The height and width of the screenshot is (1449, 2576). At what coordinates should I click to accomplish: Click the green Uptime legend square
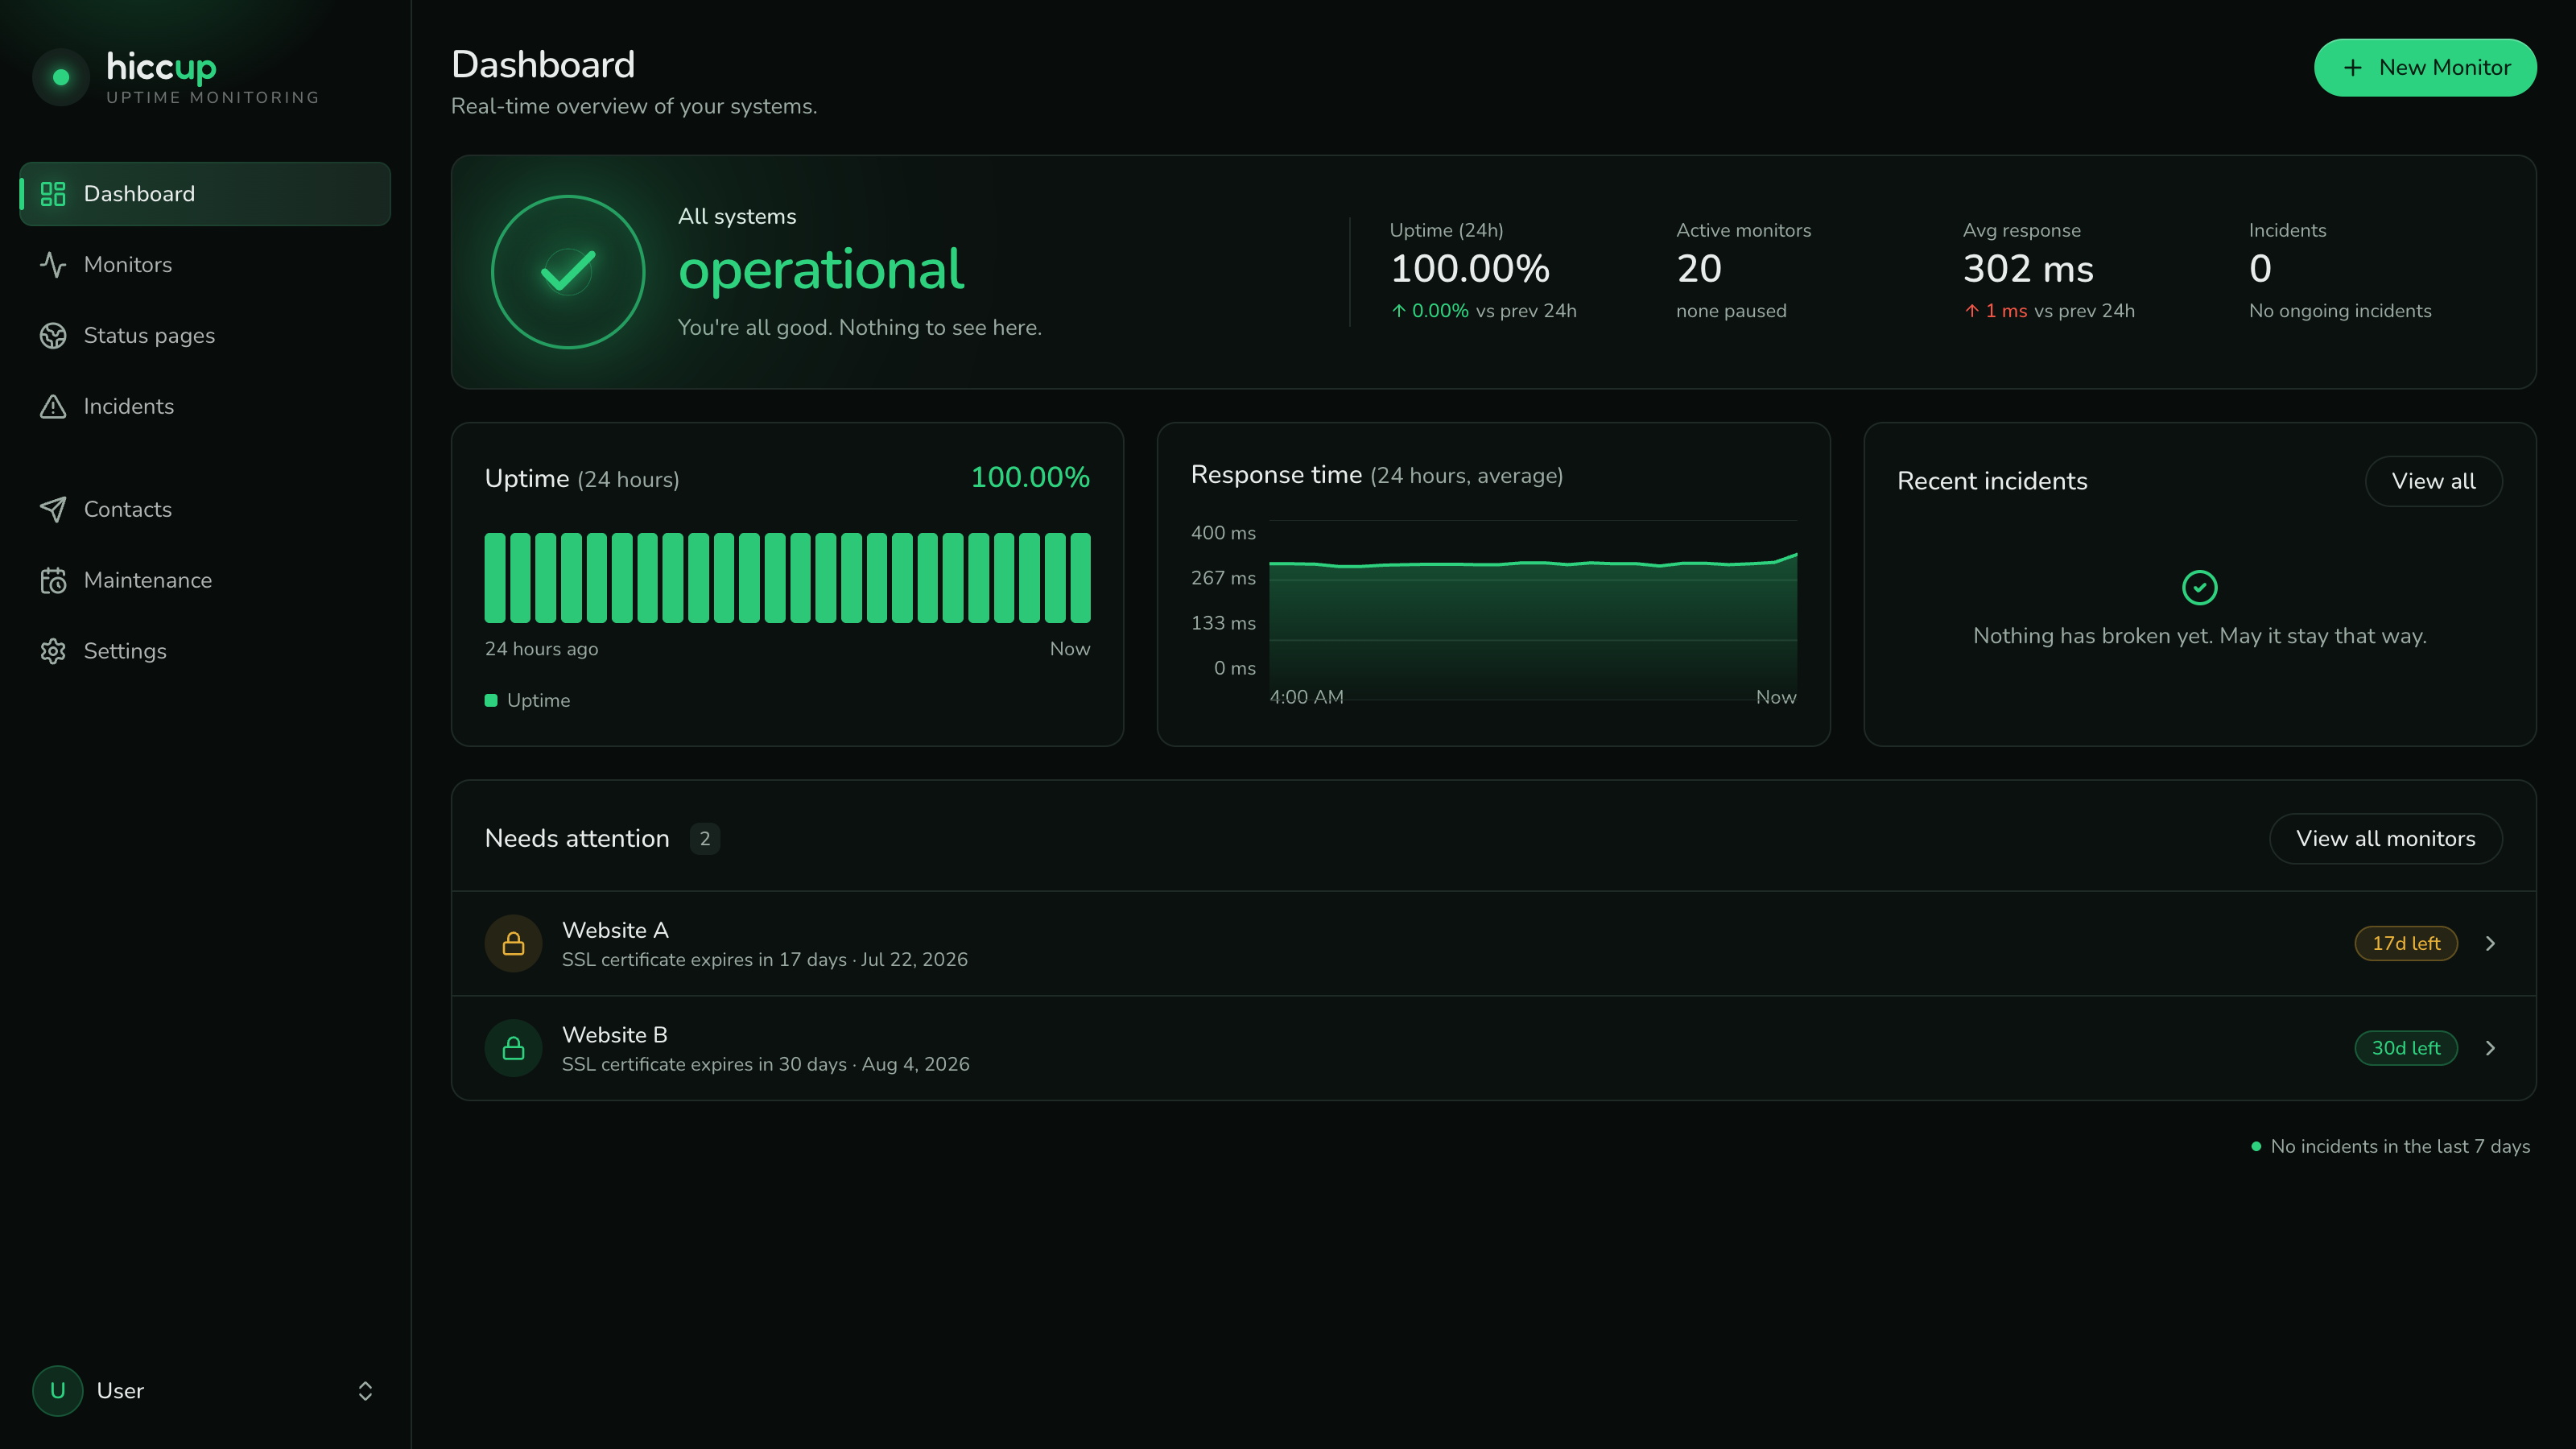point(491,701)
